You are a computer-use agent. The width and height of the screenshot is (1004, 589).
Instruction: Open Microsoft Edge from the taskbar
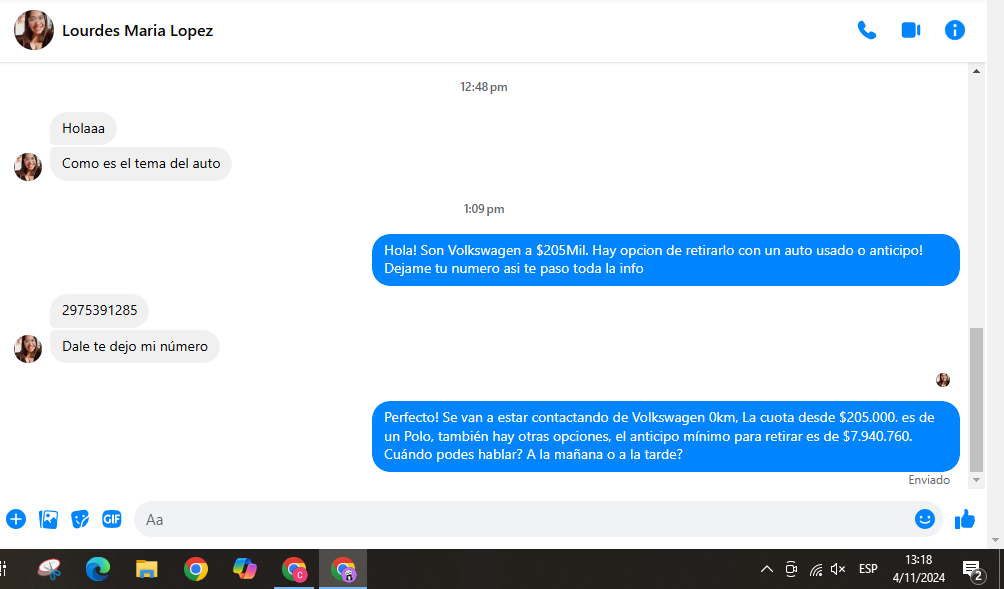97,569
